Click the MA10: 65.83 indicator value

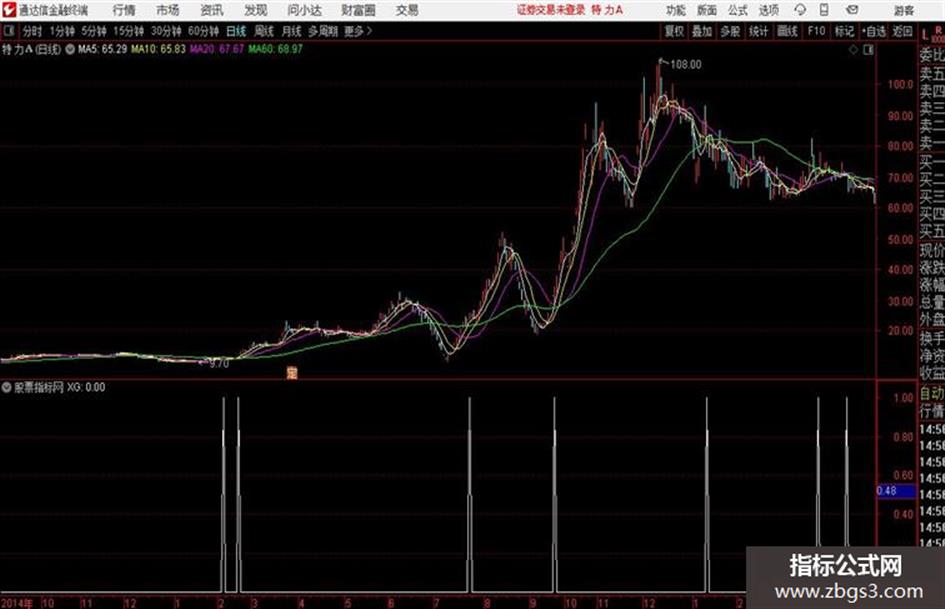pos(159,49)
